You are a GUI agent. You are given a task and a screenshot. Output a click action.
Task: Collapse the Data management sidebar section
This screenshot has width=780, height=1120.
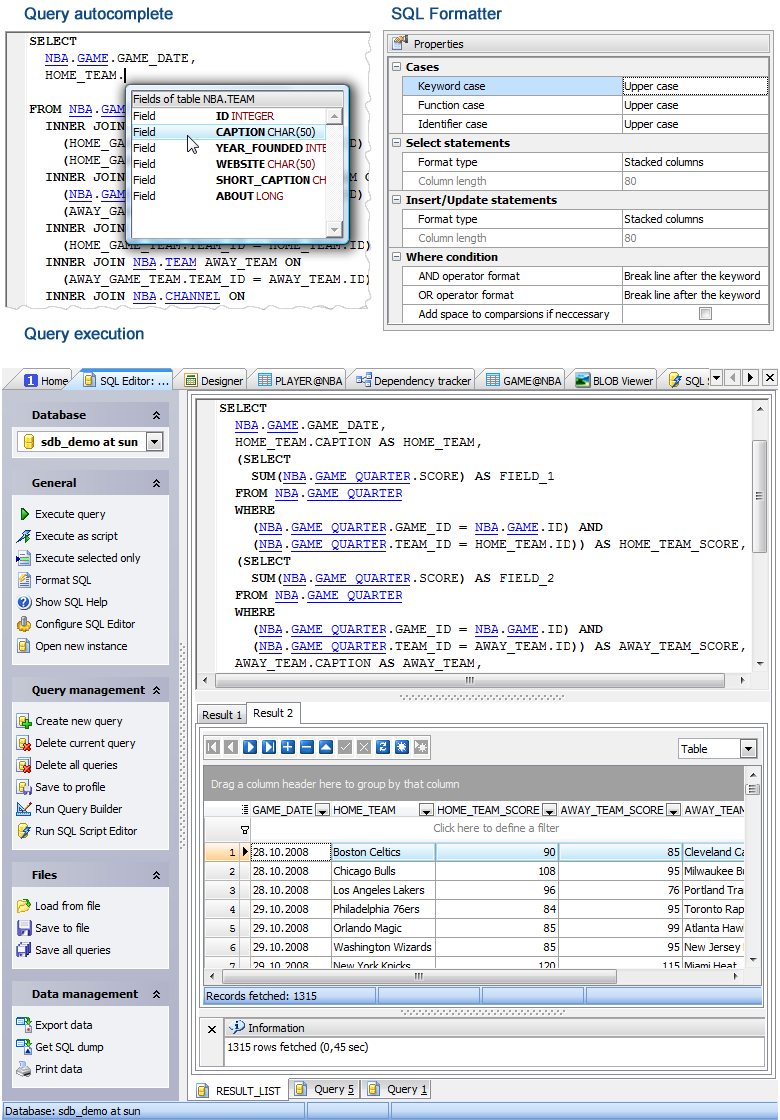coord(156,994)
